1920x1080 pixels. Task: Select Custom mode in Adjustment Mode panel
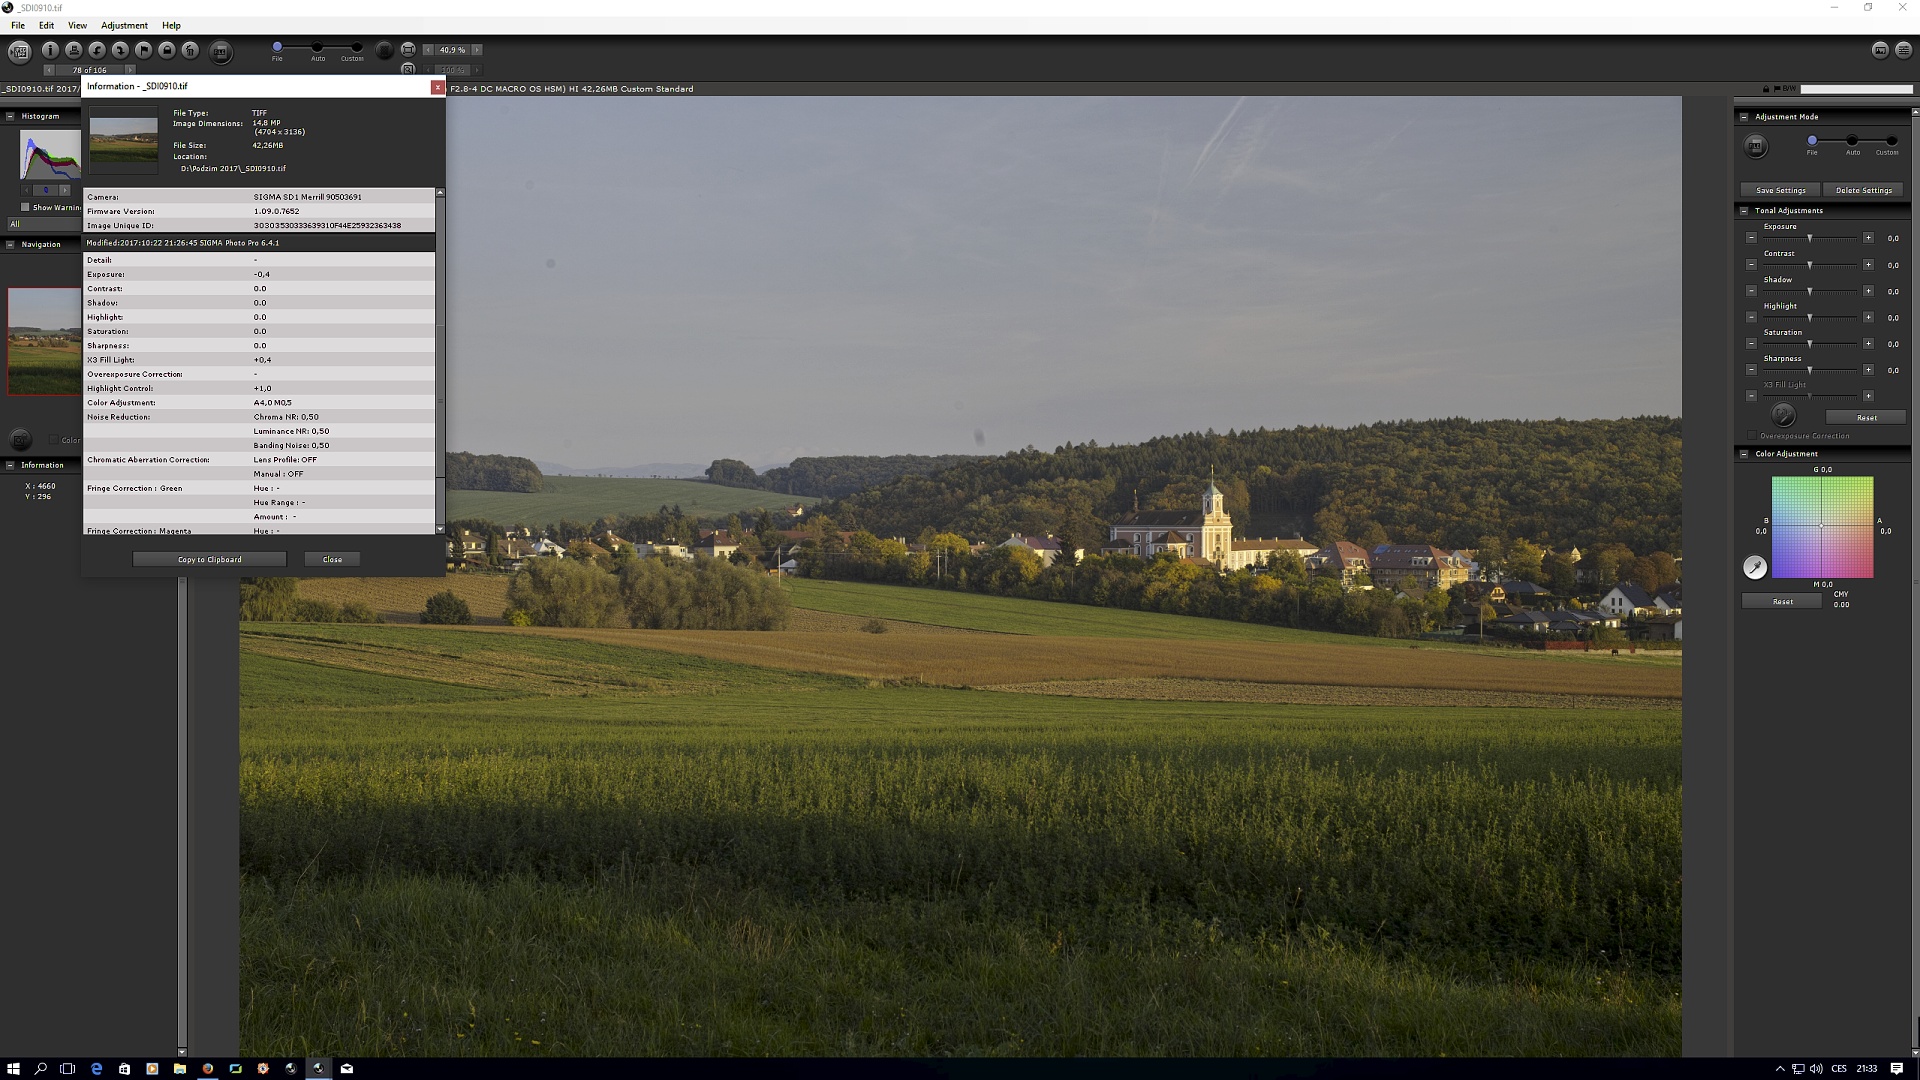point(1891,141)
